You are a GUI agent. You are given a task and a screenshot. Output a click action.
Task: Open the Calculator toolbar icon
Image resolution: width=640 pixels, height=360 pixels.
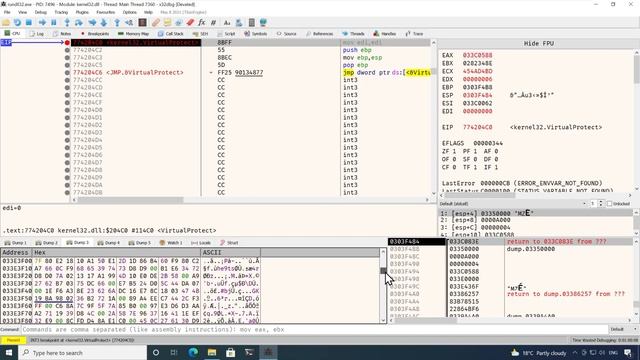251,22
